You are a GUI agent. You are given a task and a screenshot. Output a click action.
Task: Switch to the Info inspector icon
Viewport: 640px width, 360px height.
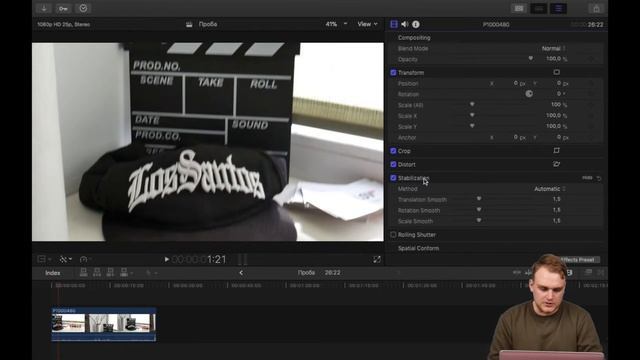click(416, 24)
